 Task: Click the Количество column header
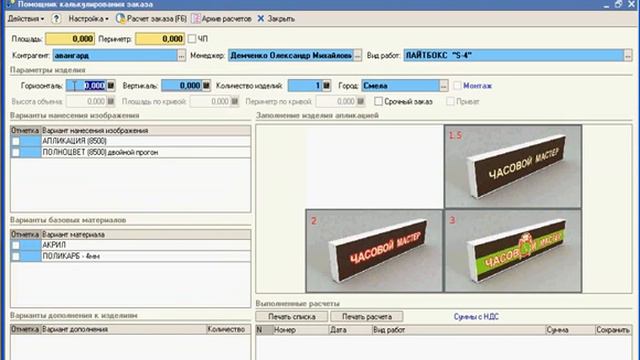pyautogui.click(x=228, y=329)
